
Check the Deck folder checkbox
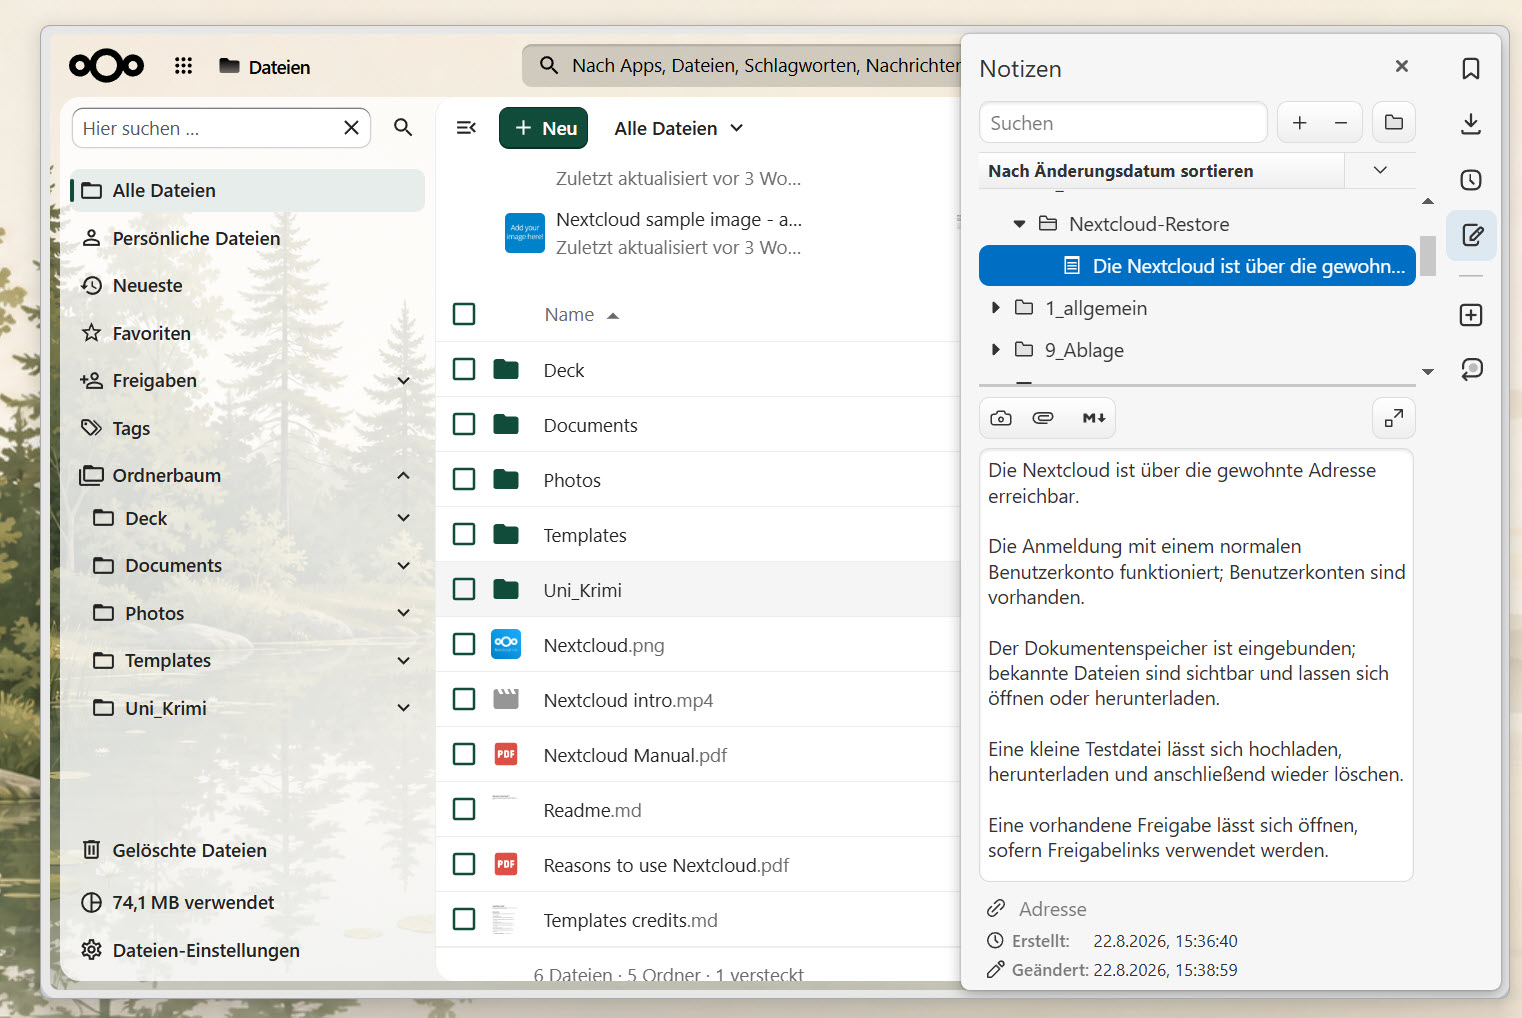[x=464, y=369]
